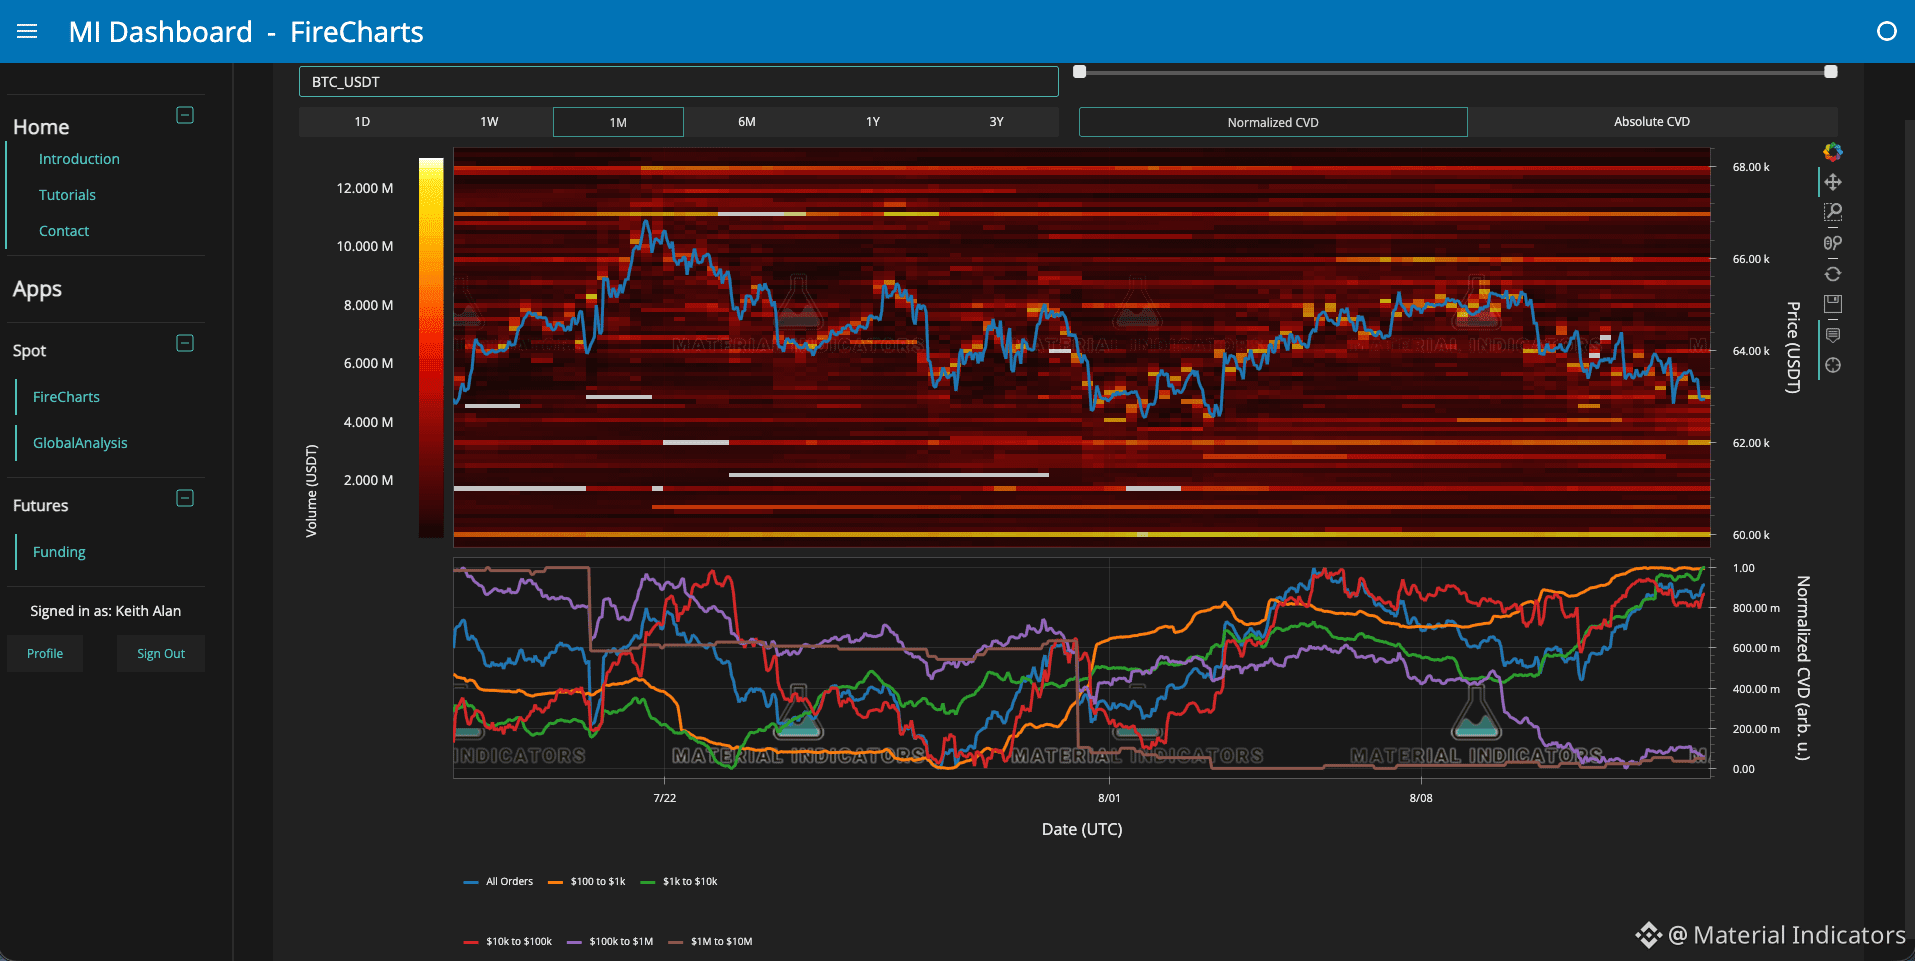
Task: Save the chart with the floppy disk icon
Action: point(1832,304)
